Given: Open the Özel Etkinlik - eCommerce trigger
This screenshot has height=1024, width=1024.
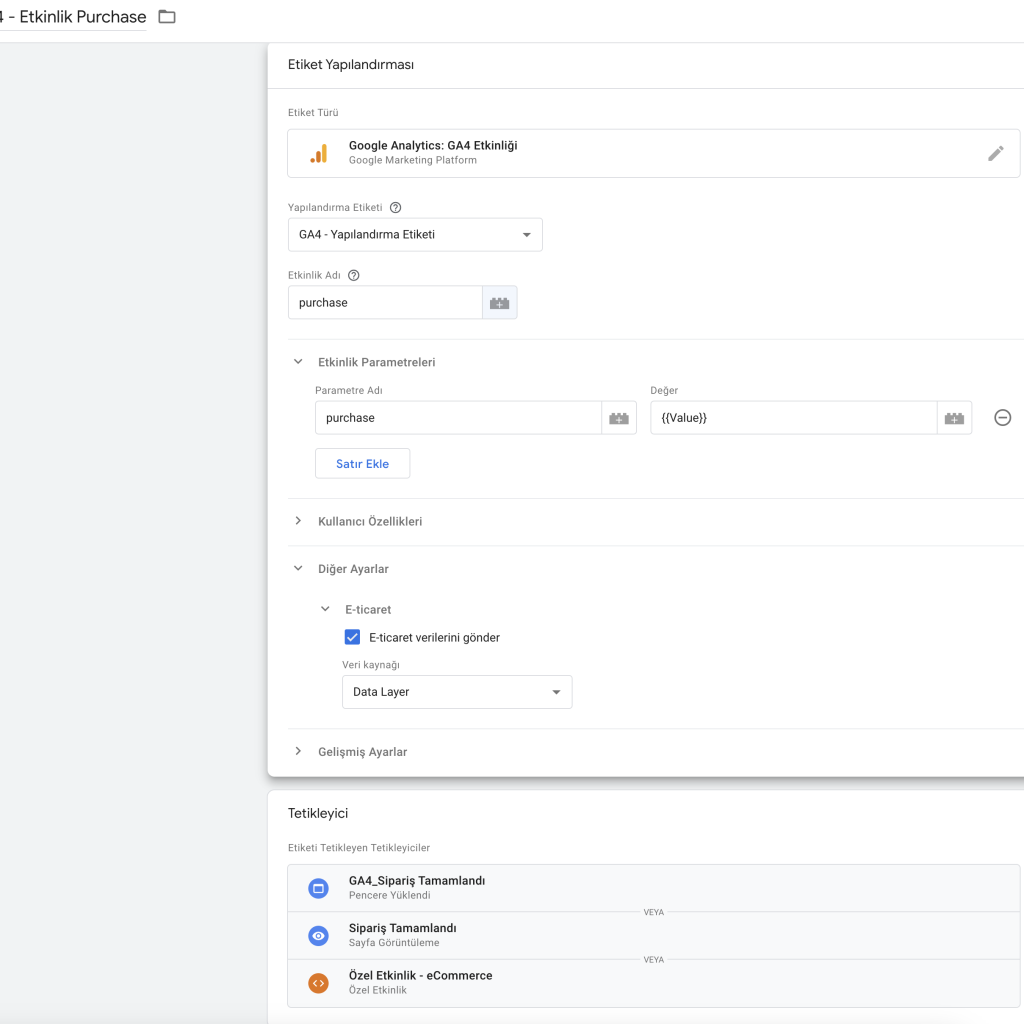Looking at the screenshot, I should point(420,982).
